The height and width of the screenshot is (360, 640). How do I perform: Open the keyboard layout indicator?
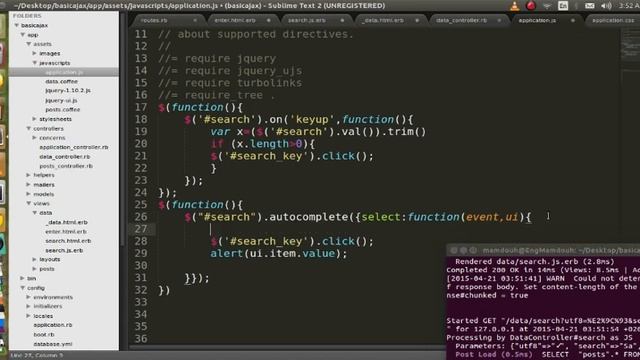click(x=563, y=6)
